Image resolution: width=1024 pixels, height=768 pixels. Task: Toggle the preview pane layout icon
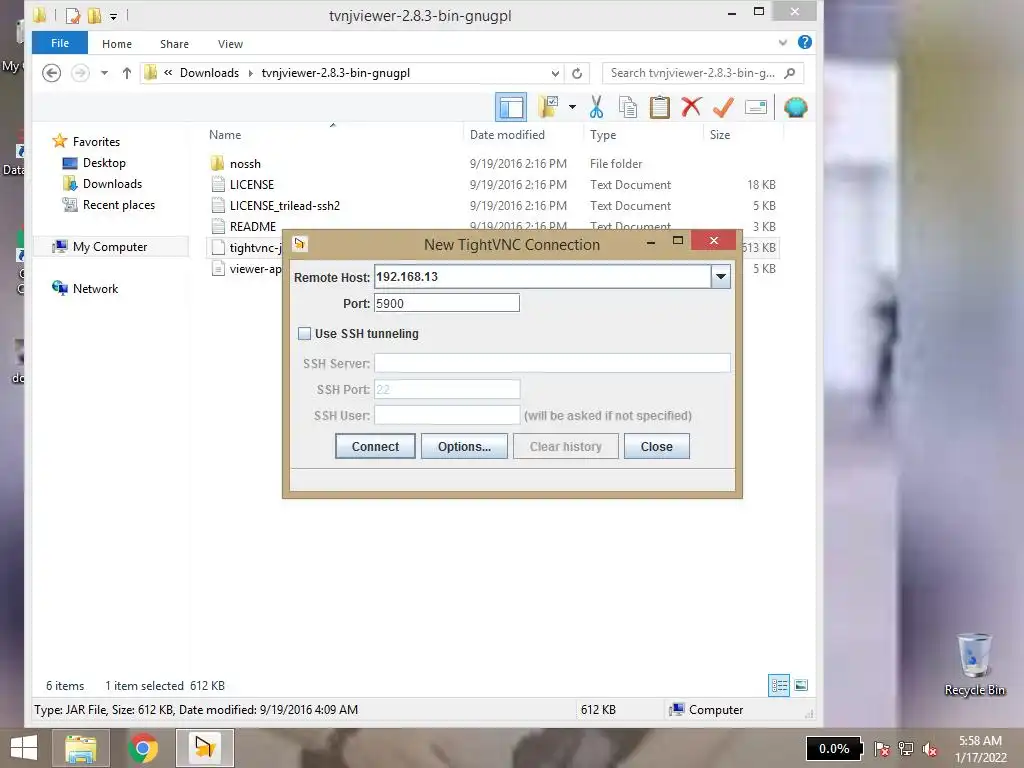pyautogui.click(x=511, y=107)
